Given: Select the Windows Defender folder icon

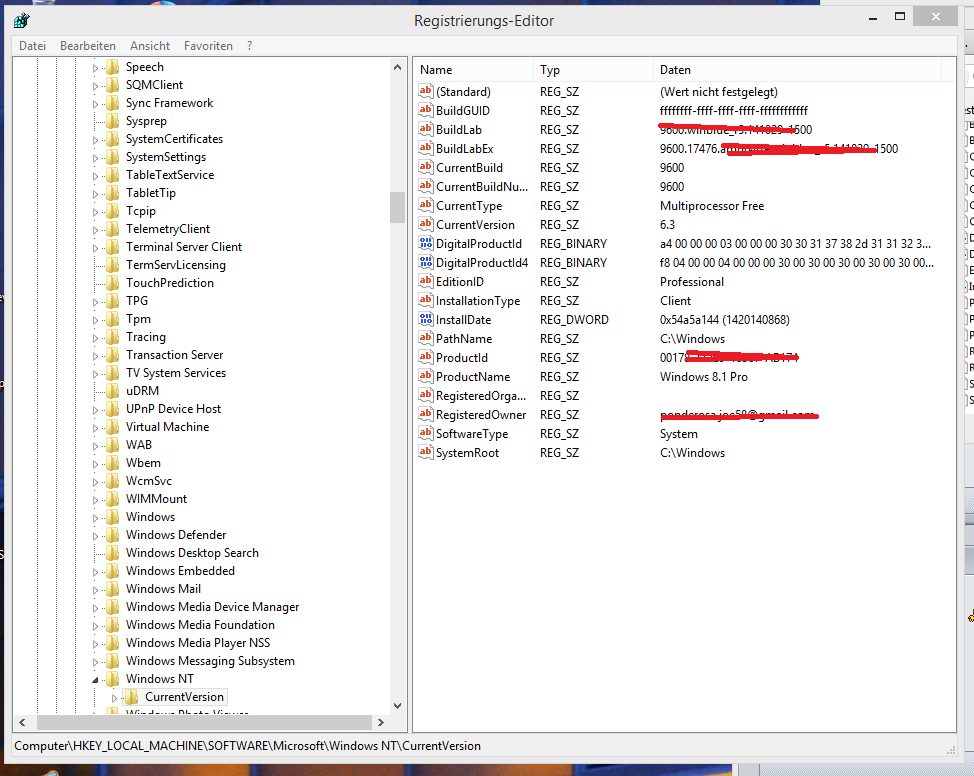Looking at the screenshot, I should [x=112, y=534].
